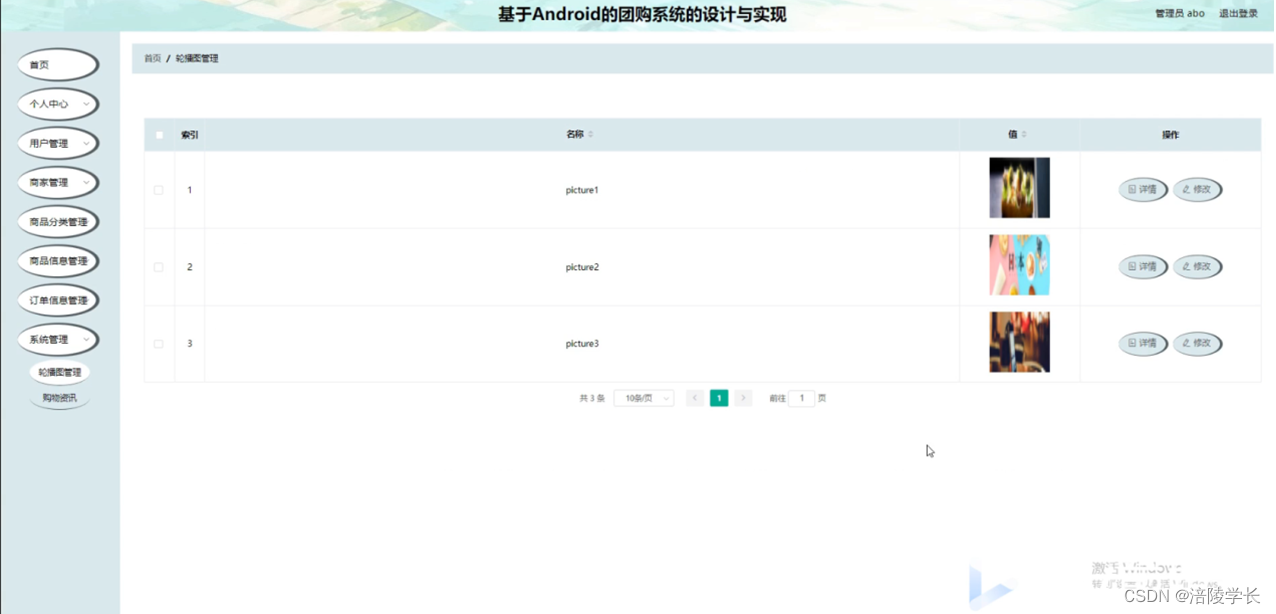Click the picture3 name cell
This screenshot has width=1276, height=614.
tap(582, 344)
